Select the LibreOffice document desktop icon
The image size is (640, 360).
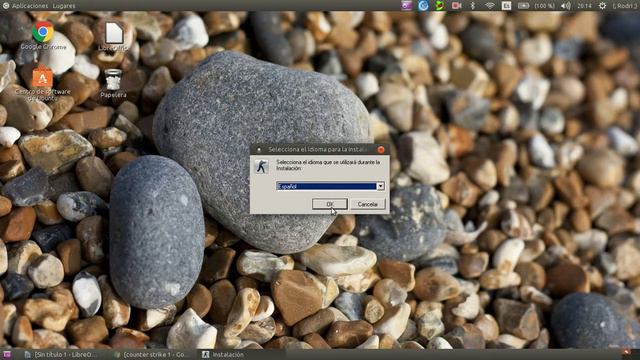(114, 33)
